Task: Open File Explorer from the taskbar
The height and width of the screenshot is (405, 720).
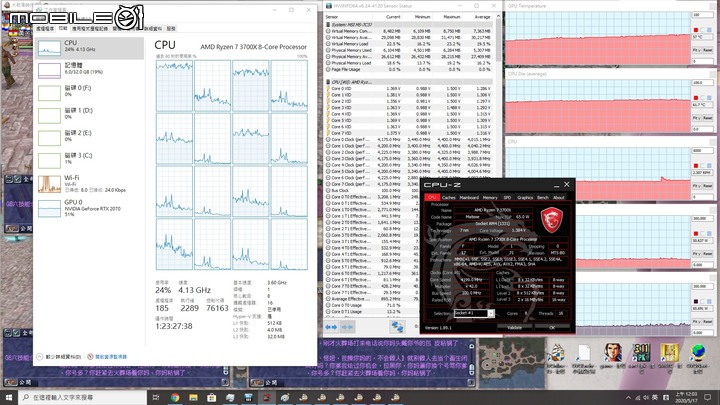Action: tap(193, 398)
